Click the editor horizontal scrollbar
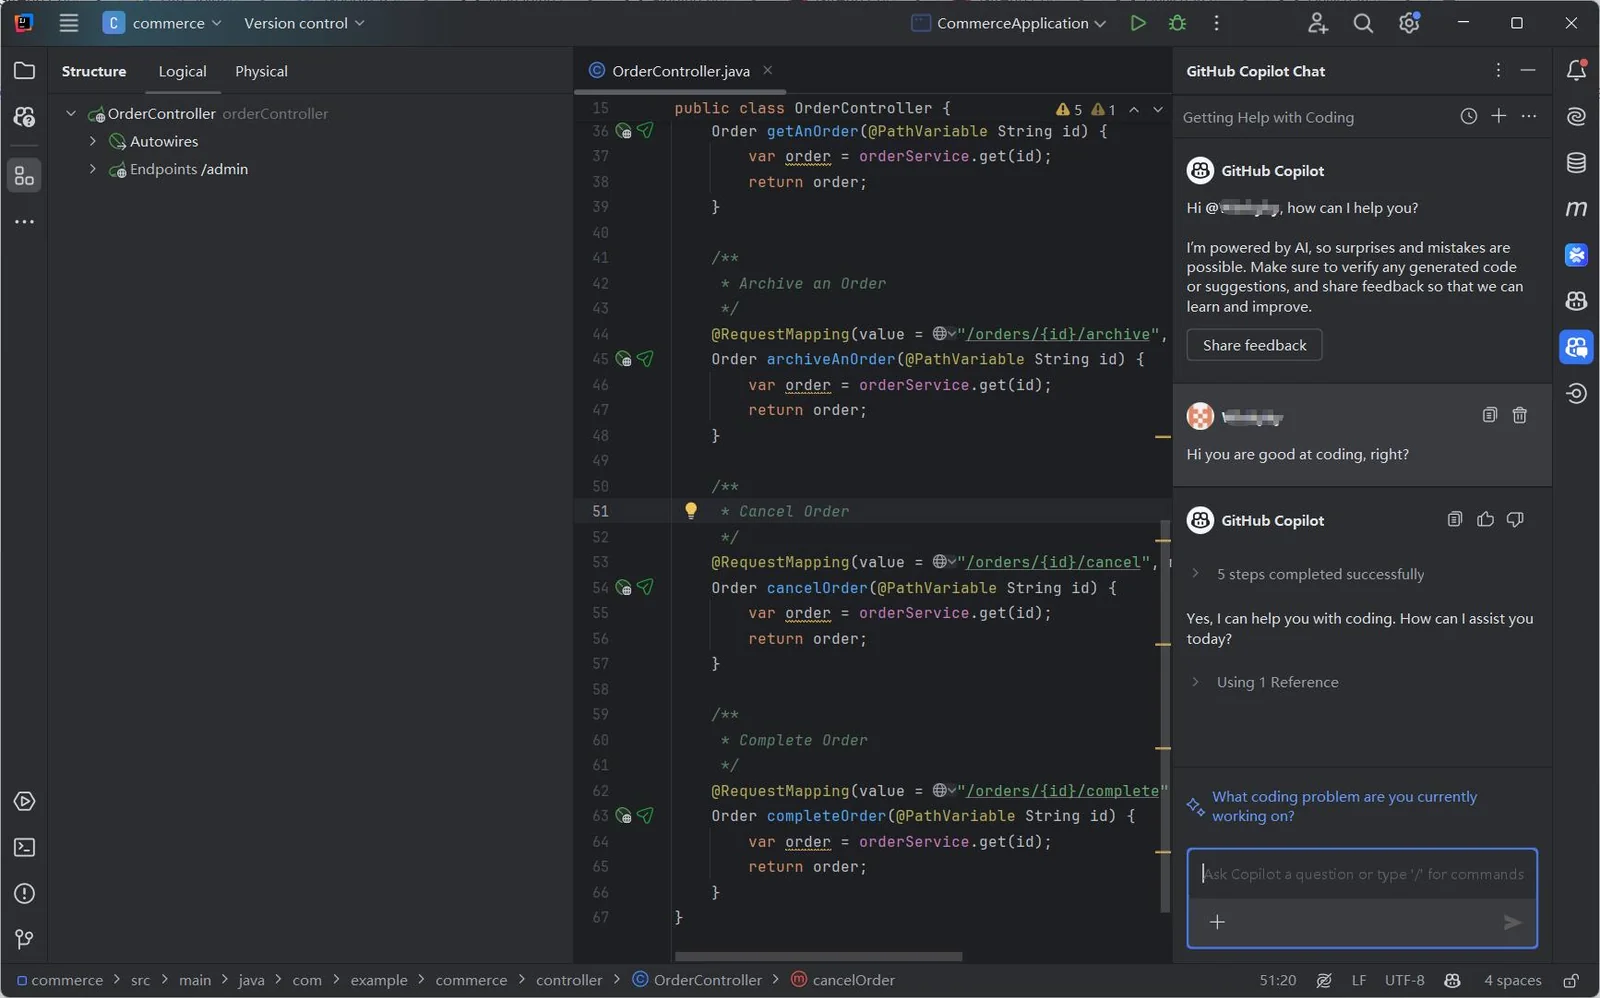Screen dimensions: 1600x998 pyautogui.click(x=818, y=957)
